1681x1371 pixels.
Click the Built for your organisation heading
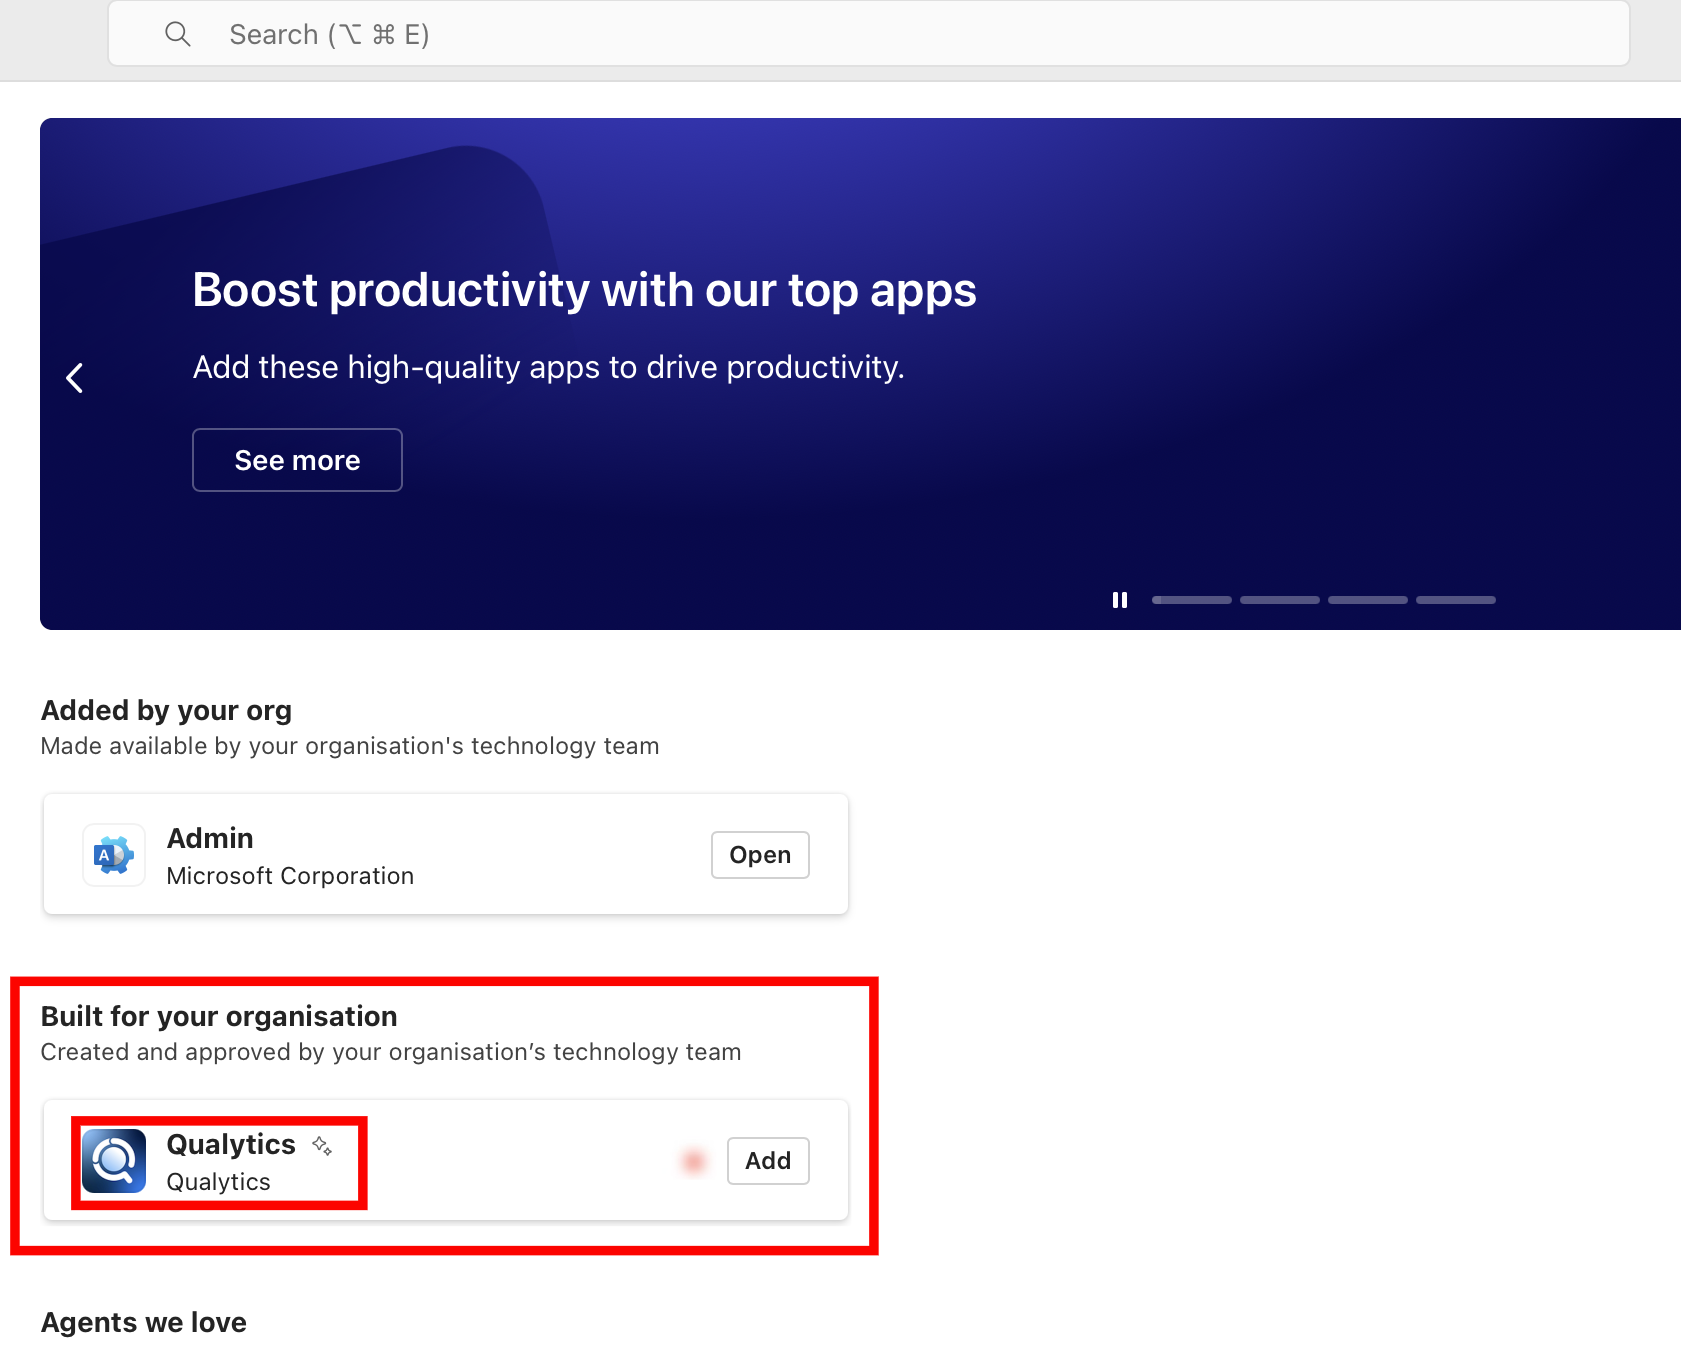tap(219, 1016)
